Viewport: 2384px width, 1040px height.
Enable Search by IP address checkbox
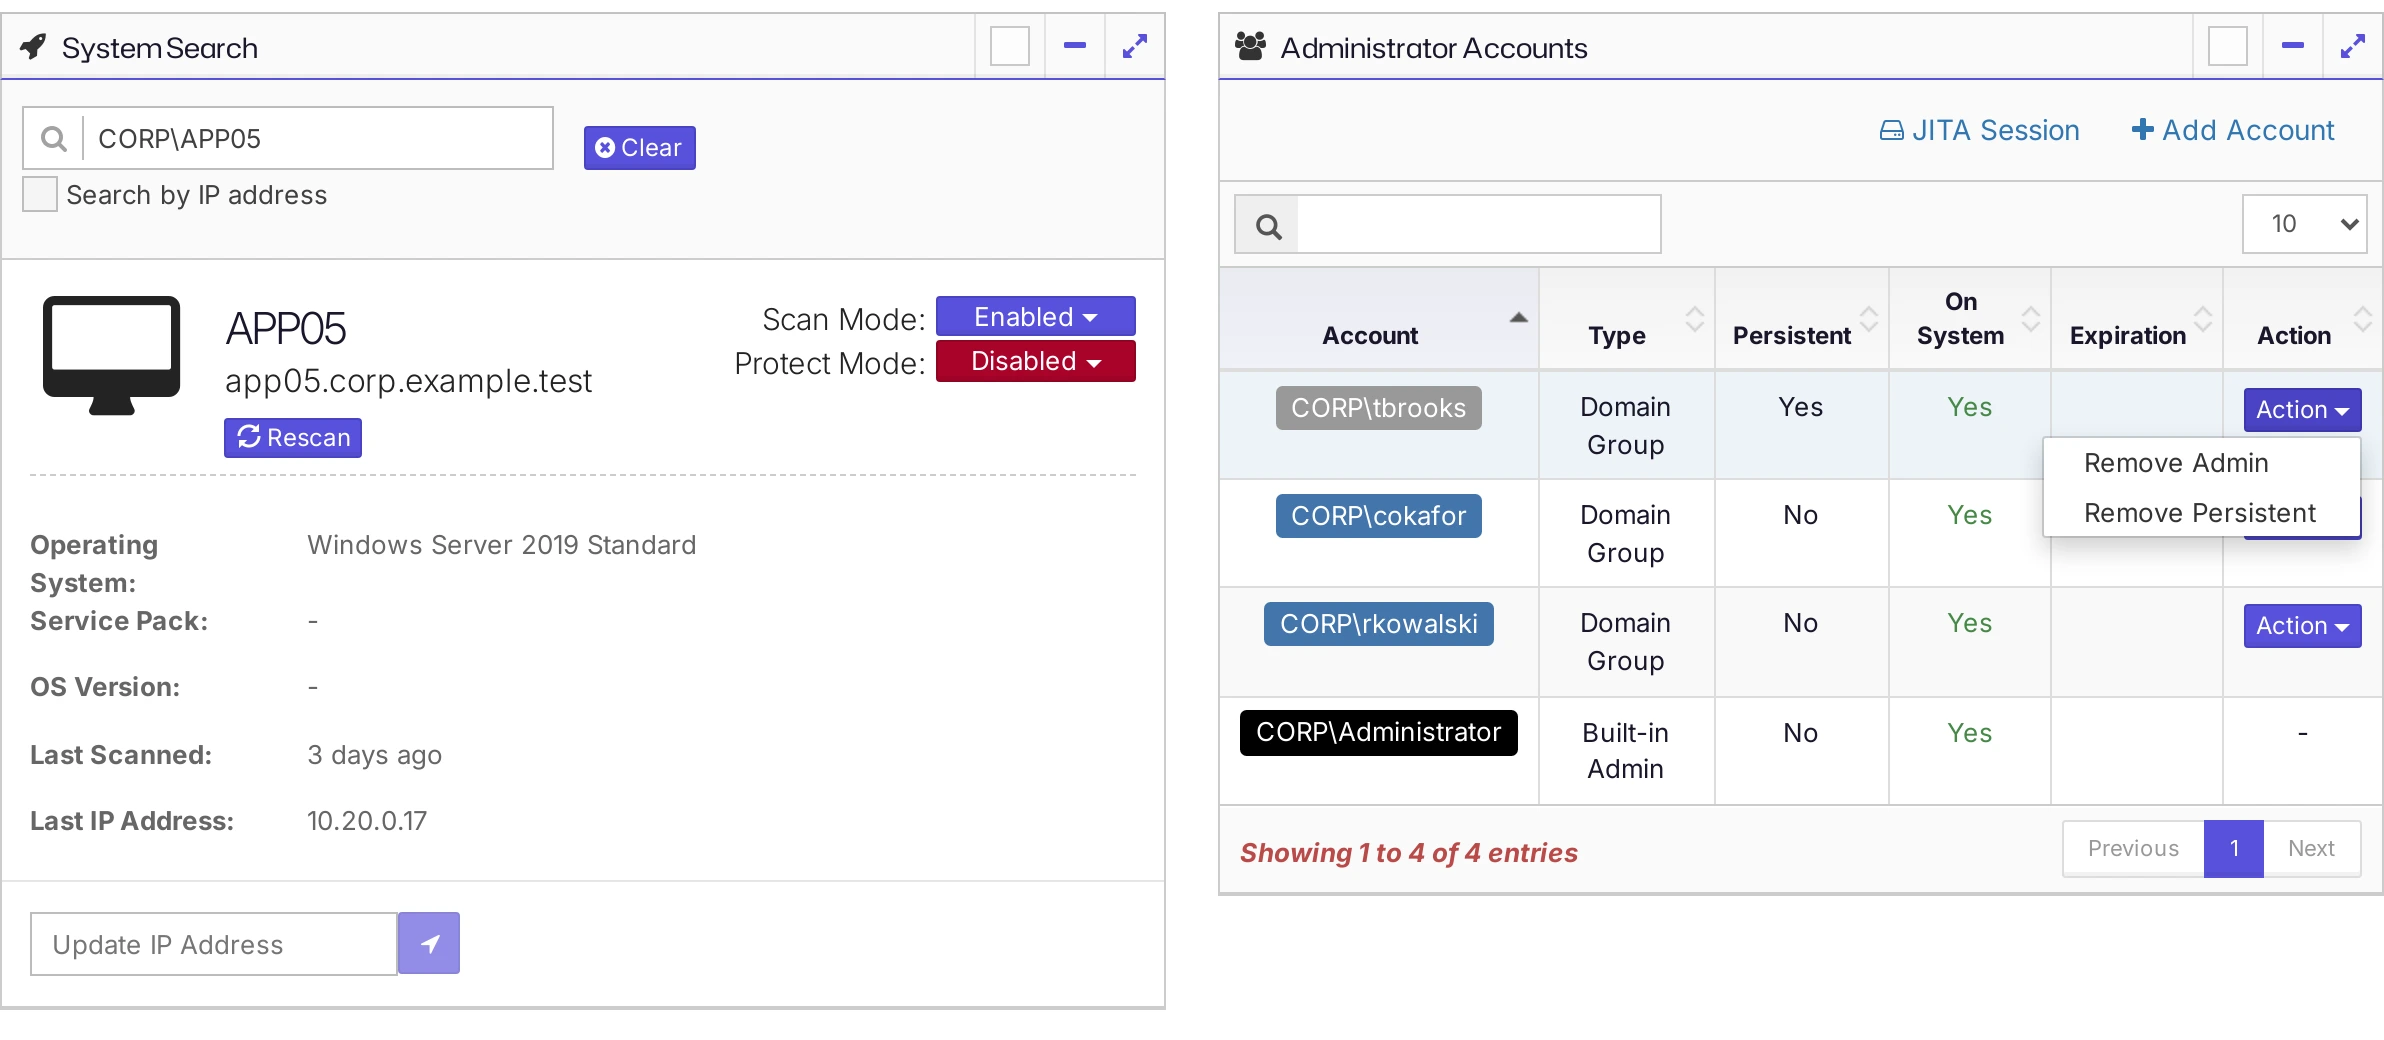[x=40, y=194]
